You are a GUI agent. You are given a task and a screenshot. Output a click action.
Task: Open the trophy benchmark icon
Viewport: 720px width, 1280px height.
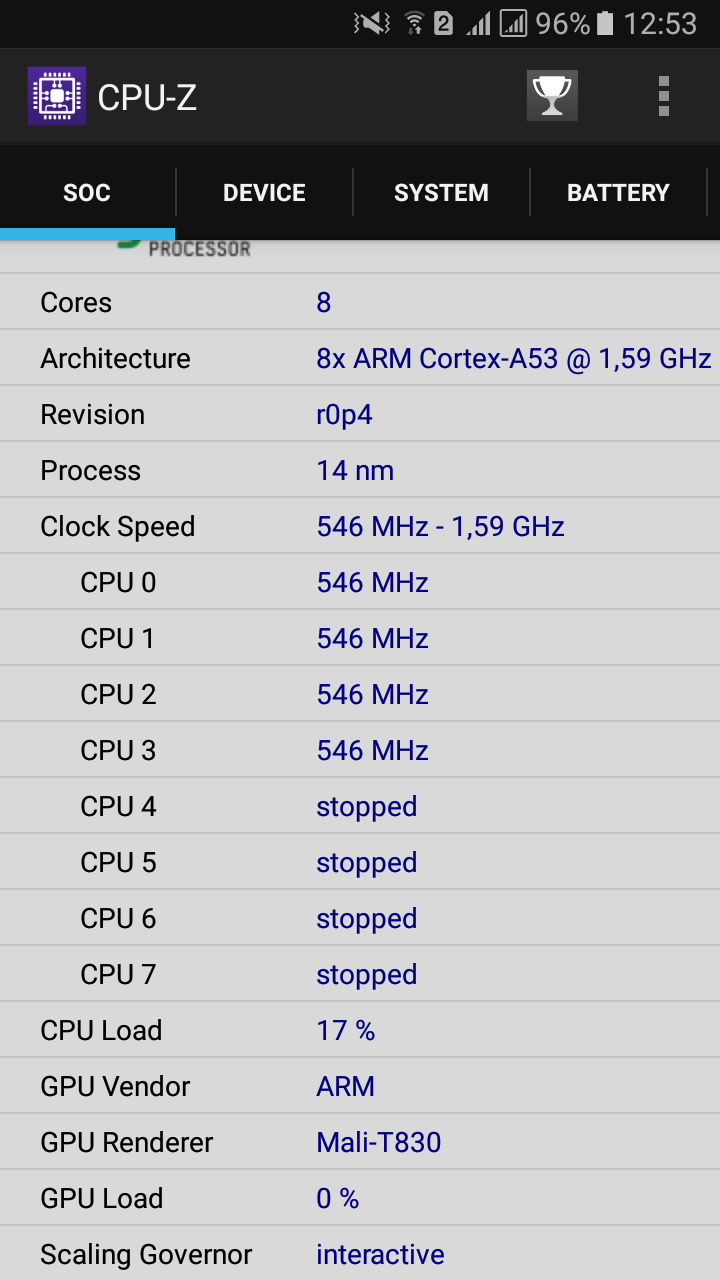click(552, 96)
